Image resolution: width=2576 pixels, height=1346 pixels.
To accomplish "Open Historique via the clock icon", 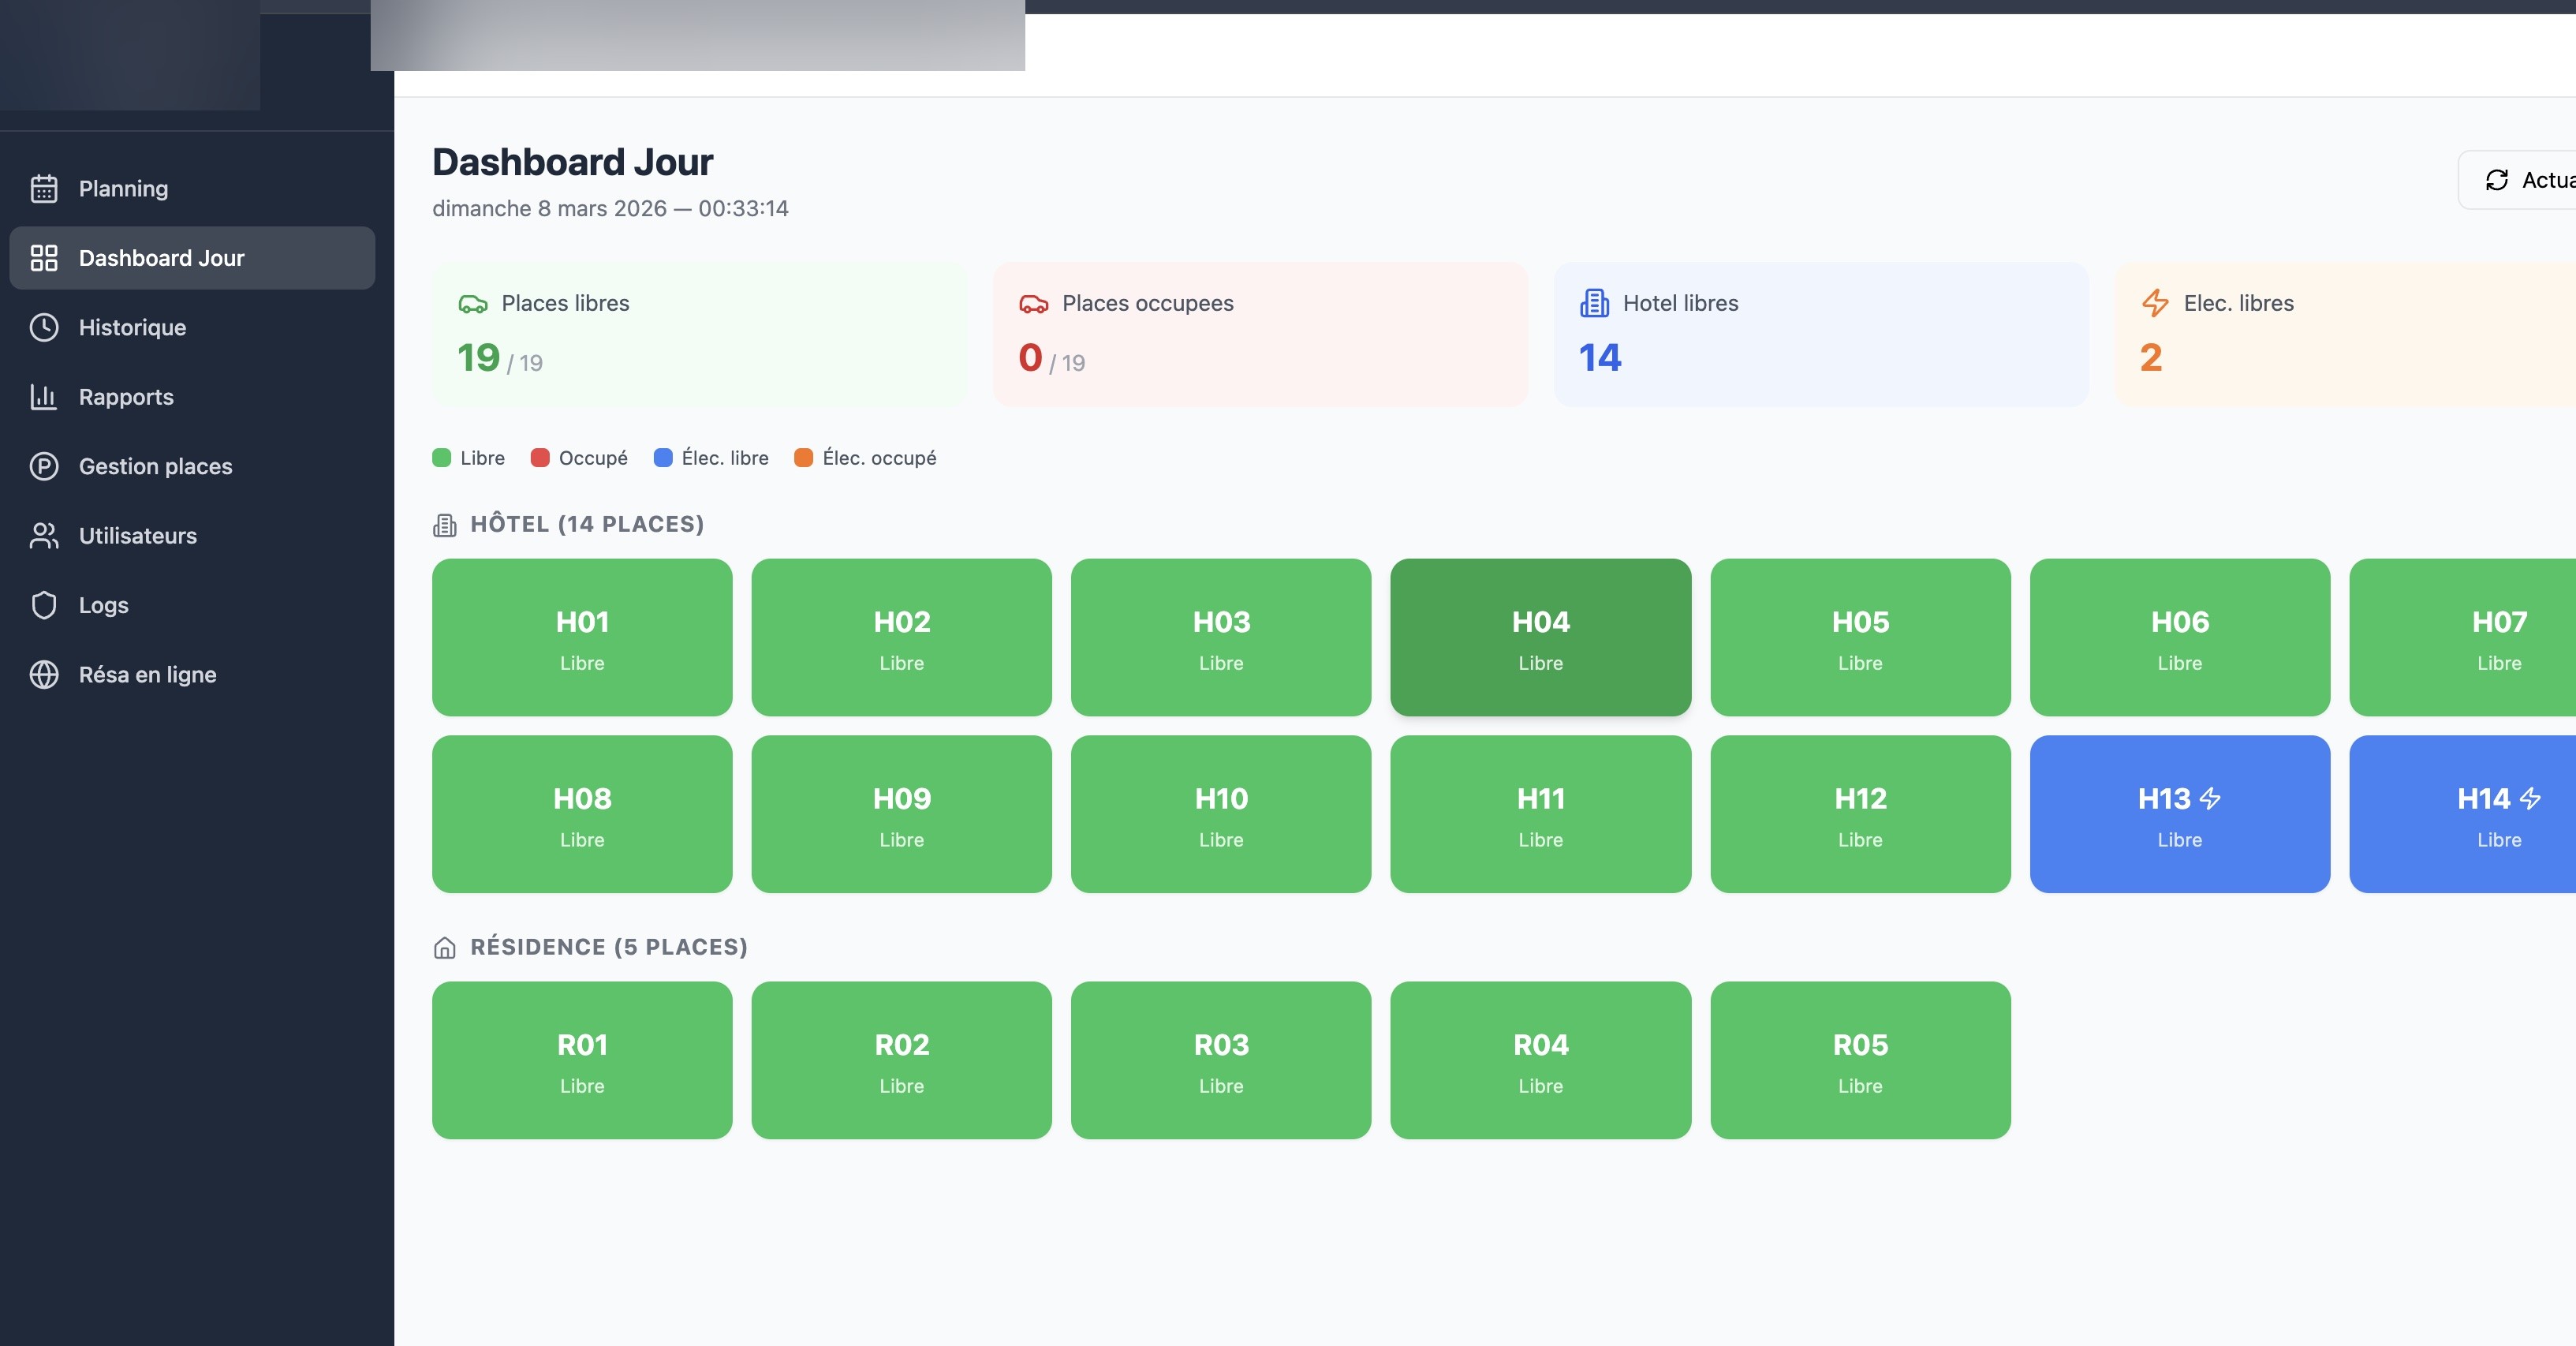I will click(x=44, y=327).
